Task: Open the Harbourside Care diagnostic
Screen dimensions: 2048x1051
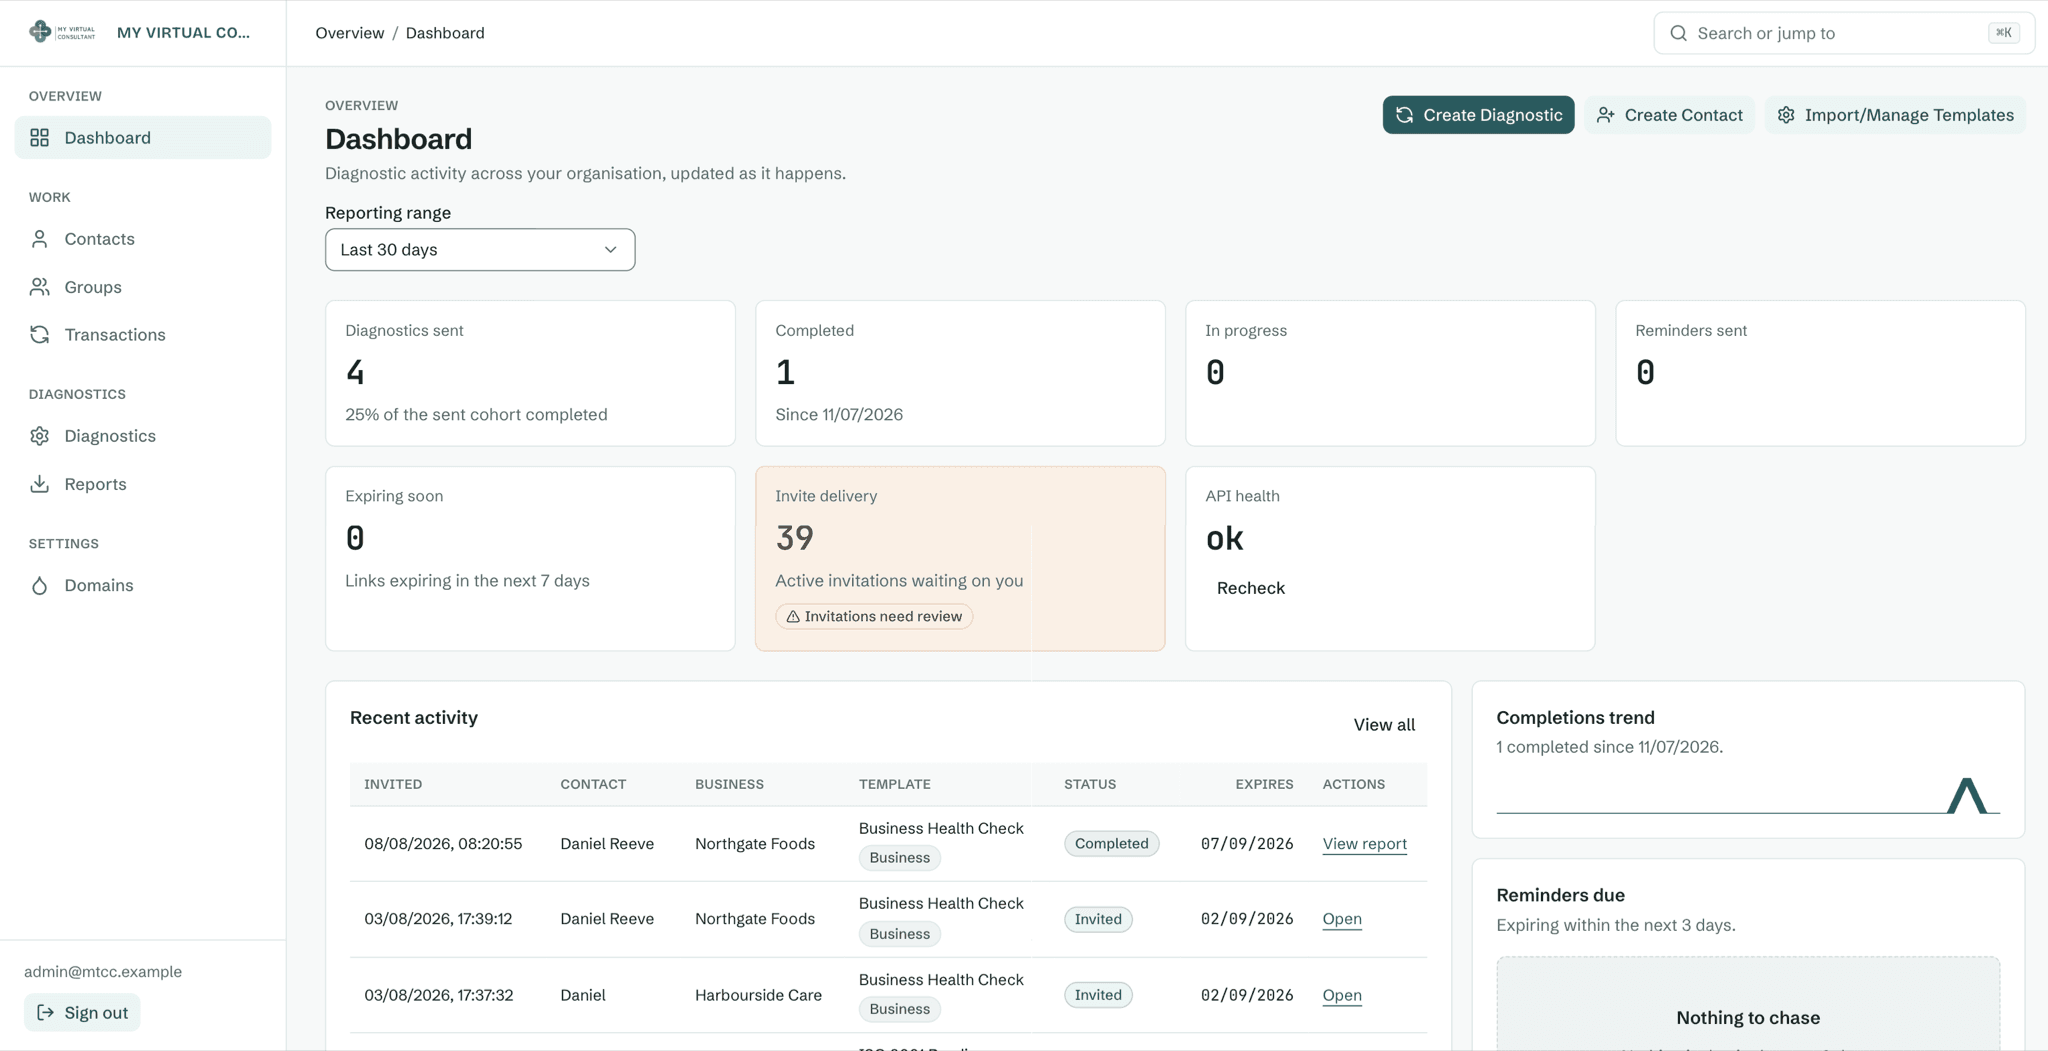Action: pos(1342,995)
